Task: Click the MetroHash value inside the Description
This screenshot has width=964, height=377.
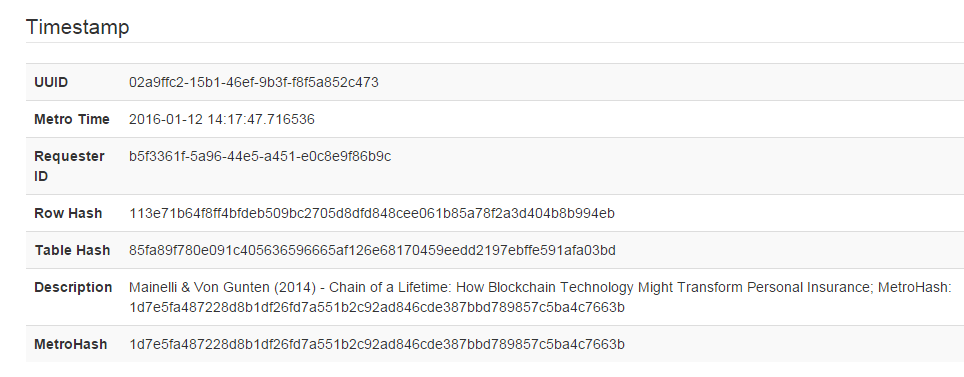Action: point(377,308)
